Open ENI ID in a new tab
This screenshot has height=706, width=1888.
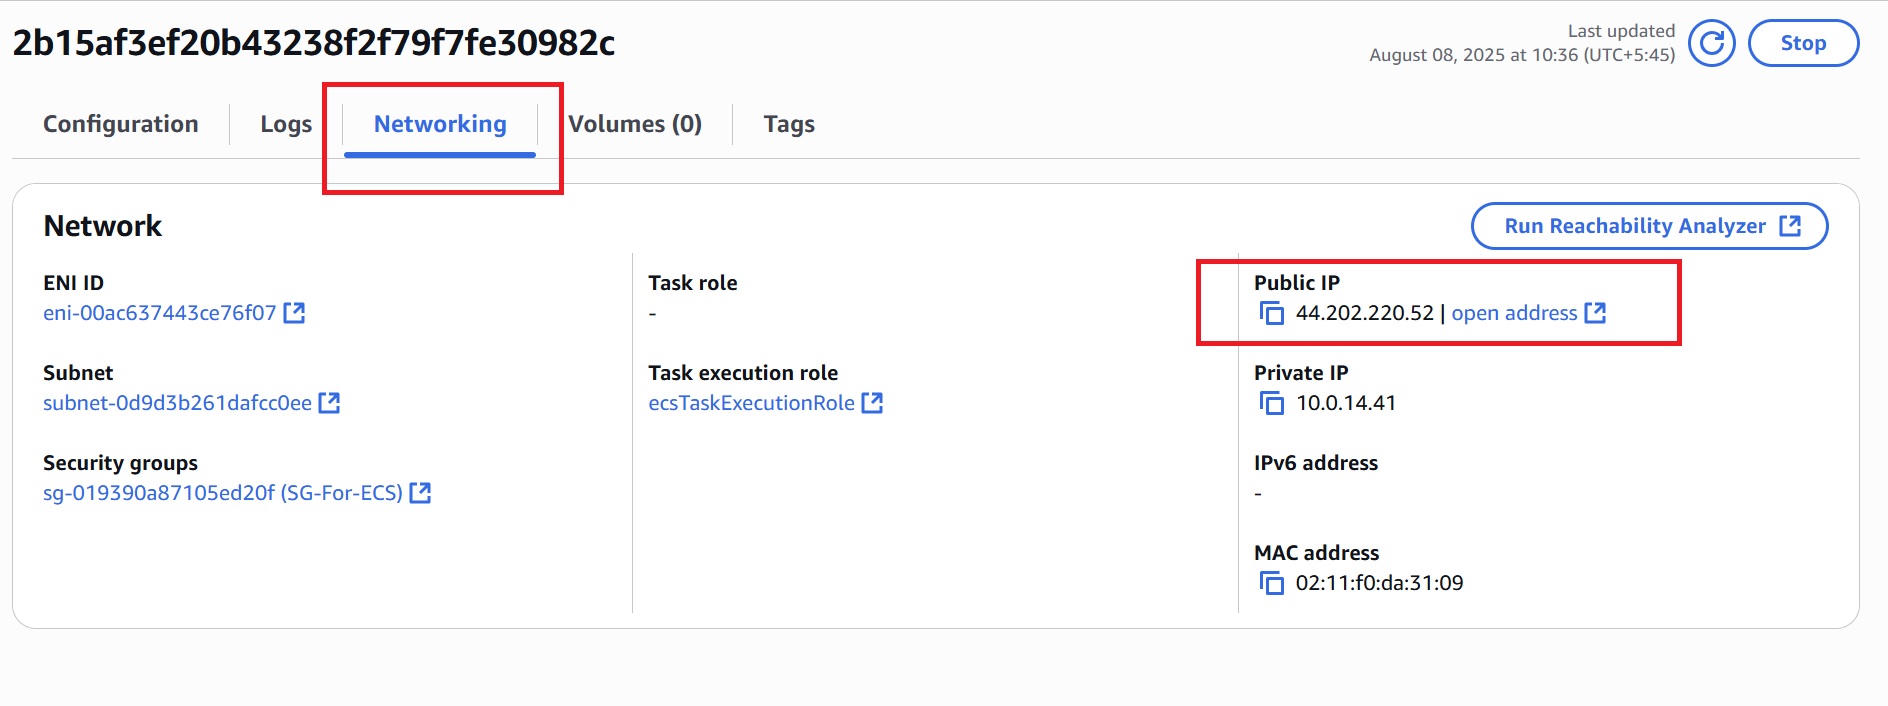point(295,313)
